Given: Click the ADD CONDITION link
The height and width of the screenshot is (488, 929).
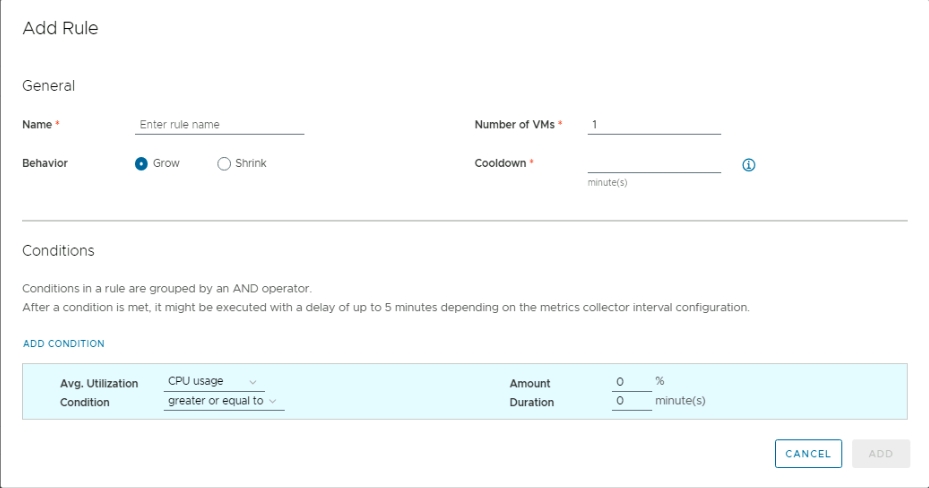Looking at the screenshot, I should [x=64, y=344].
